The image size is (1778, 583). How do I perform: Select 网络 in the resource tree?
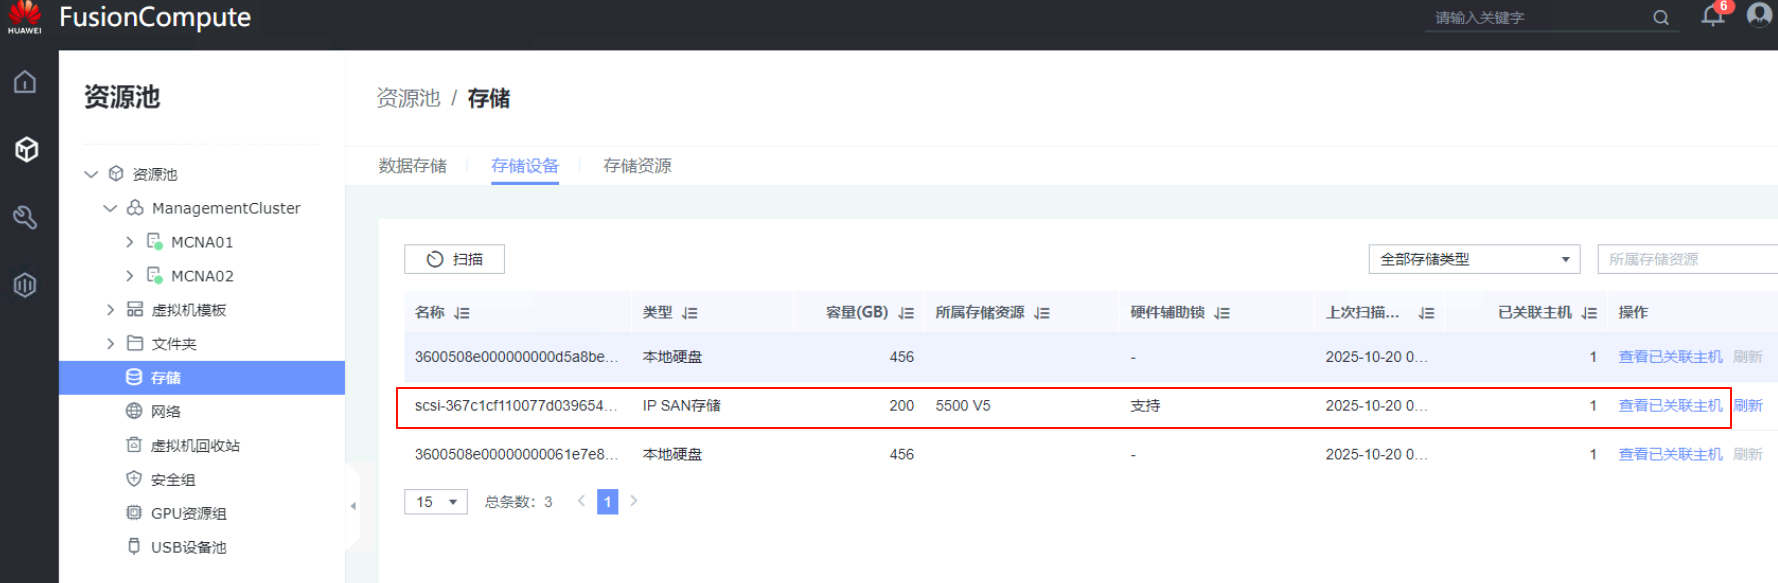click(165, 411)
